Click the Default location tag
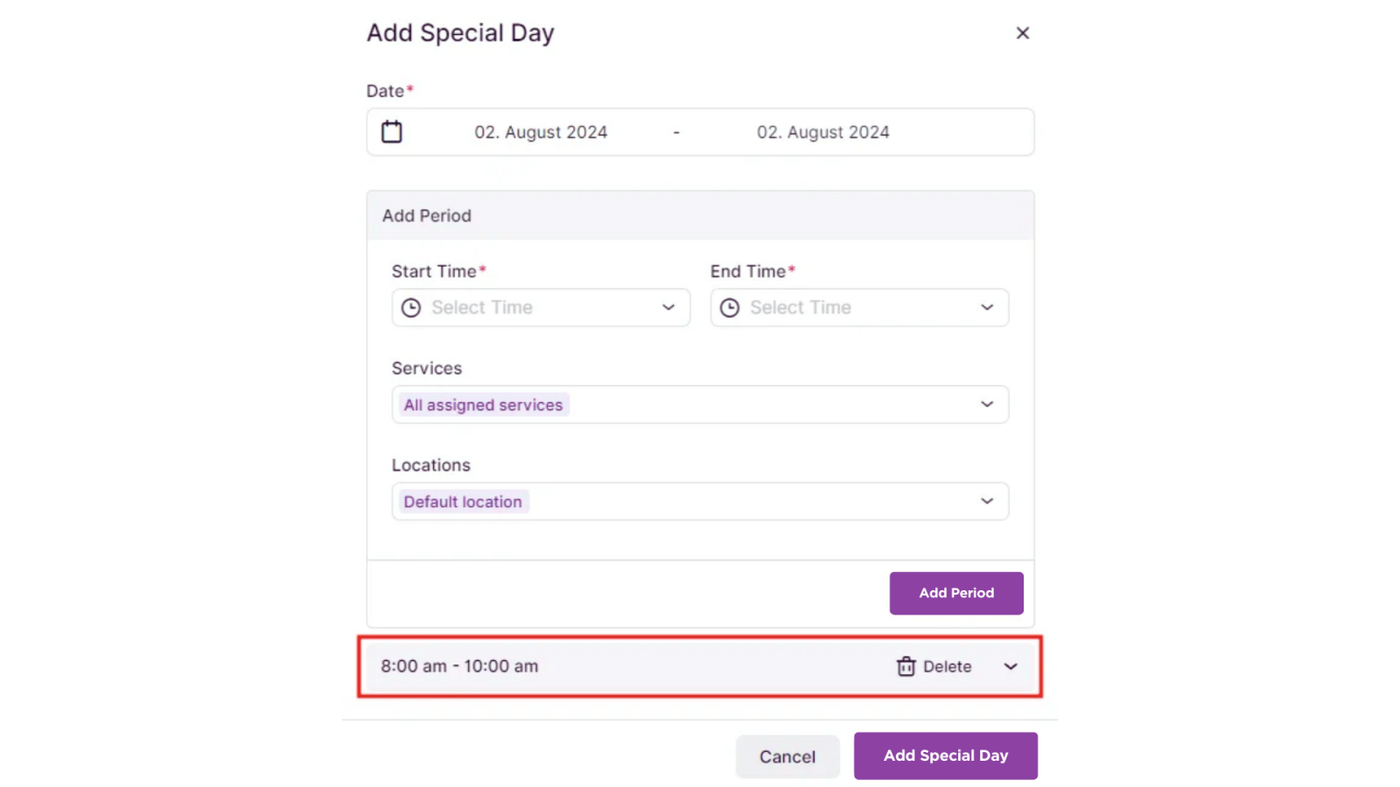This screenshot has height=787, width=1400. [x=463, y=502]
